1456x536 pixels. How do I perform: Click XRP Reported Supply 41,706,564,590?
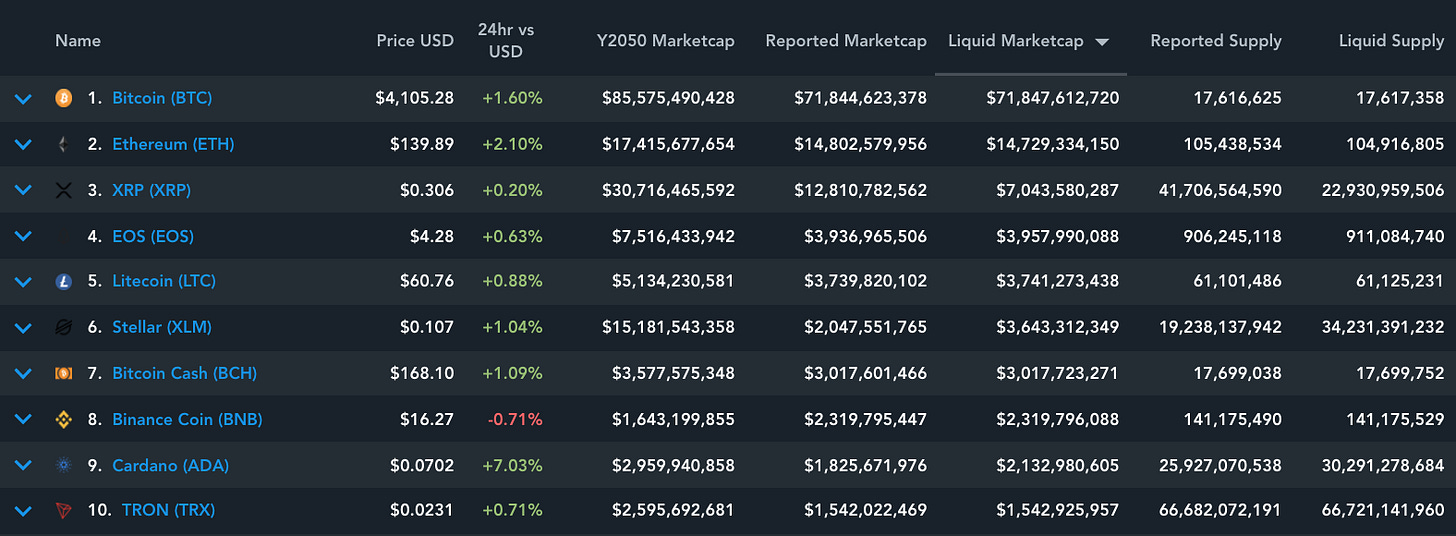click(x=1221, y=190)
